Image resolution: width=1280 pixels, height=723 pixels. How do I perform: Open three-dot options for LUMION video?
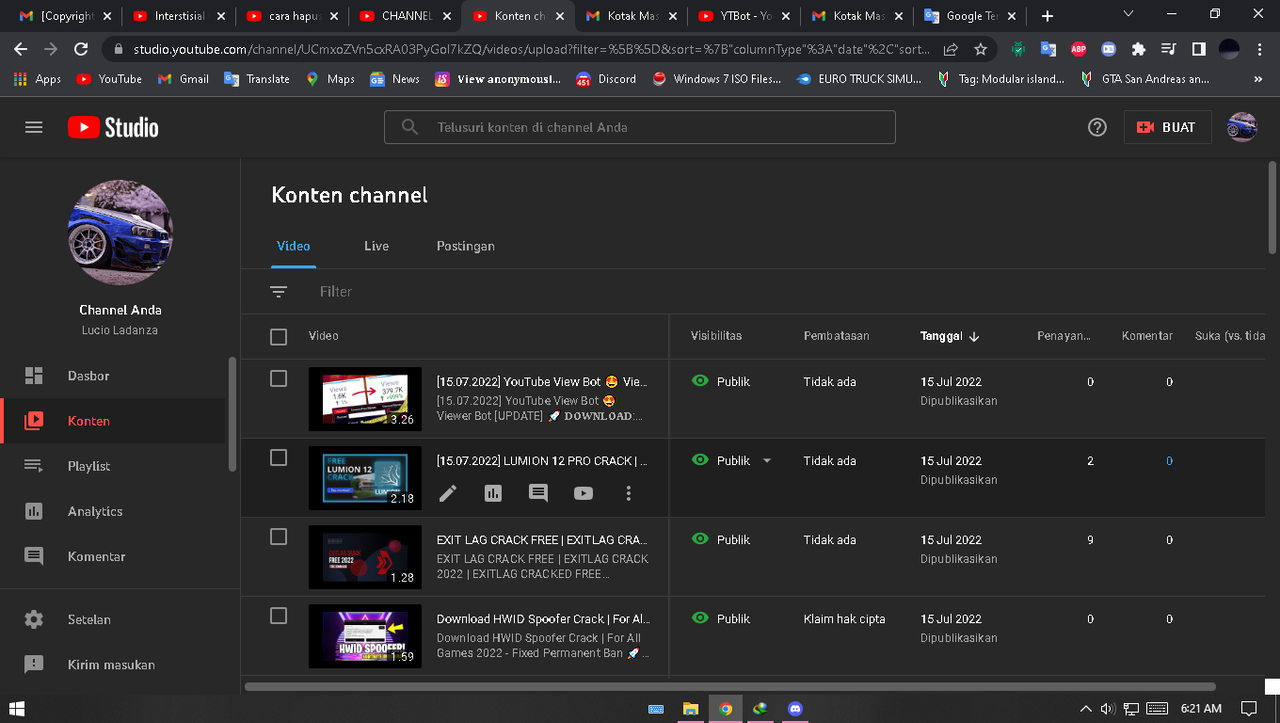628,493
